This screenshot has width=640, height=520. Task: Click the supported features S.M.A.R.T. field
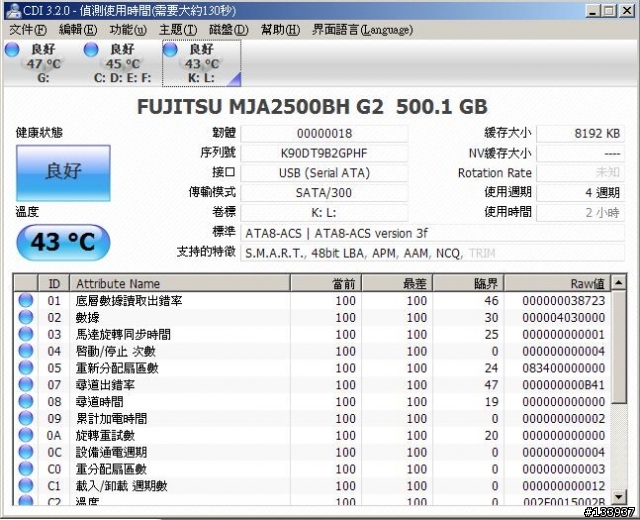(x=432, y=253)
